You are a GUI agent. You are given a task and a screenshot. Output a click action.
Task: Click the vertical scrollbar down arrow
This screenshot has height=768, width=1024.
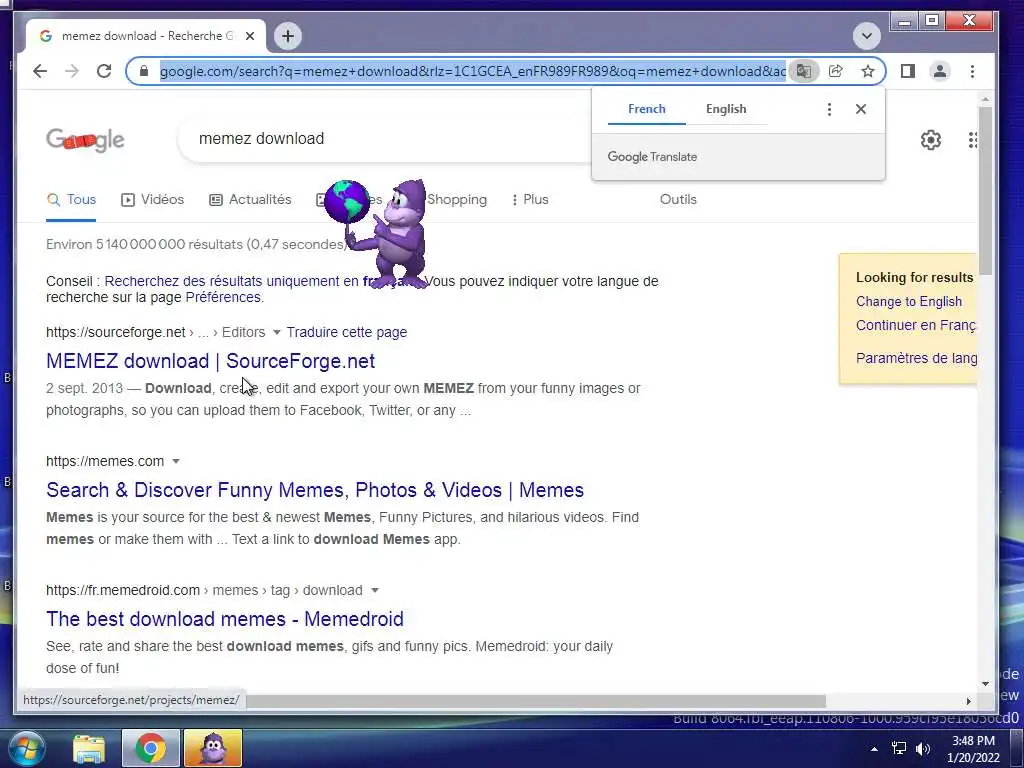(x=985, y=684)
